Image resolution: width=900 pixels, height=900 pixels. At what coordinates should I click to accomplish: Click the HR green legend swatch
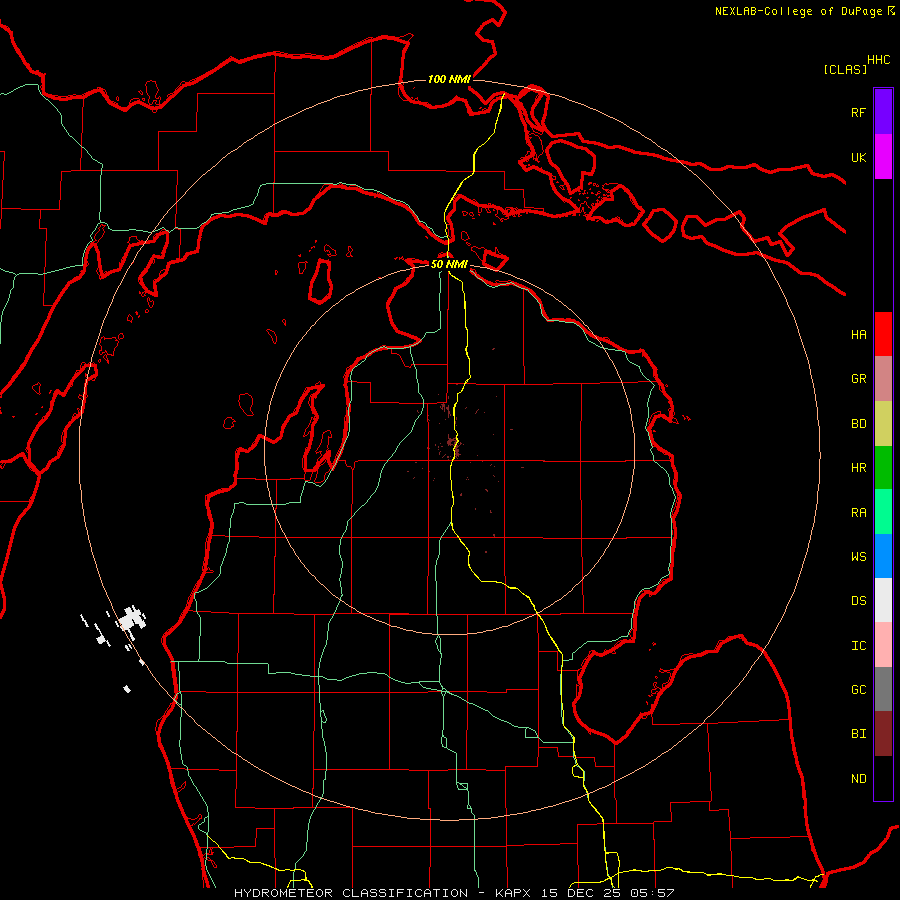coord(883,468)
